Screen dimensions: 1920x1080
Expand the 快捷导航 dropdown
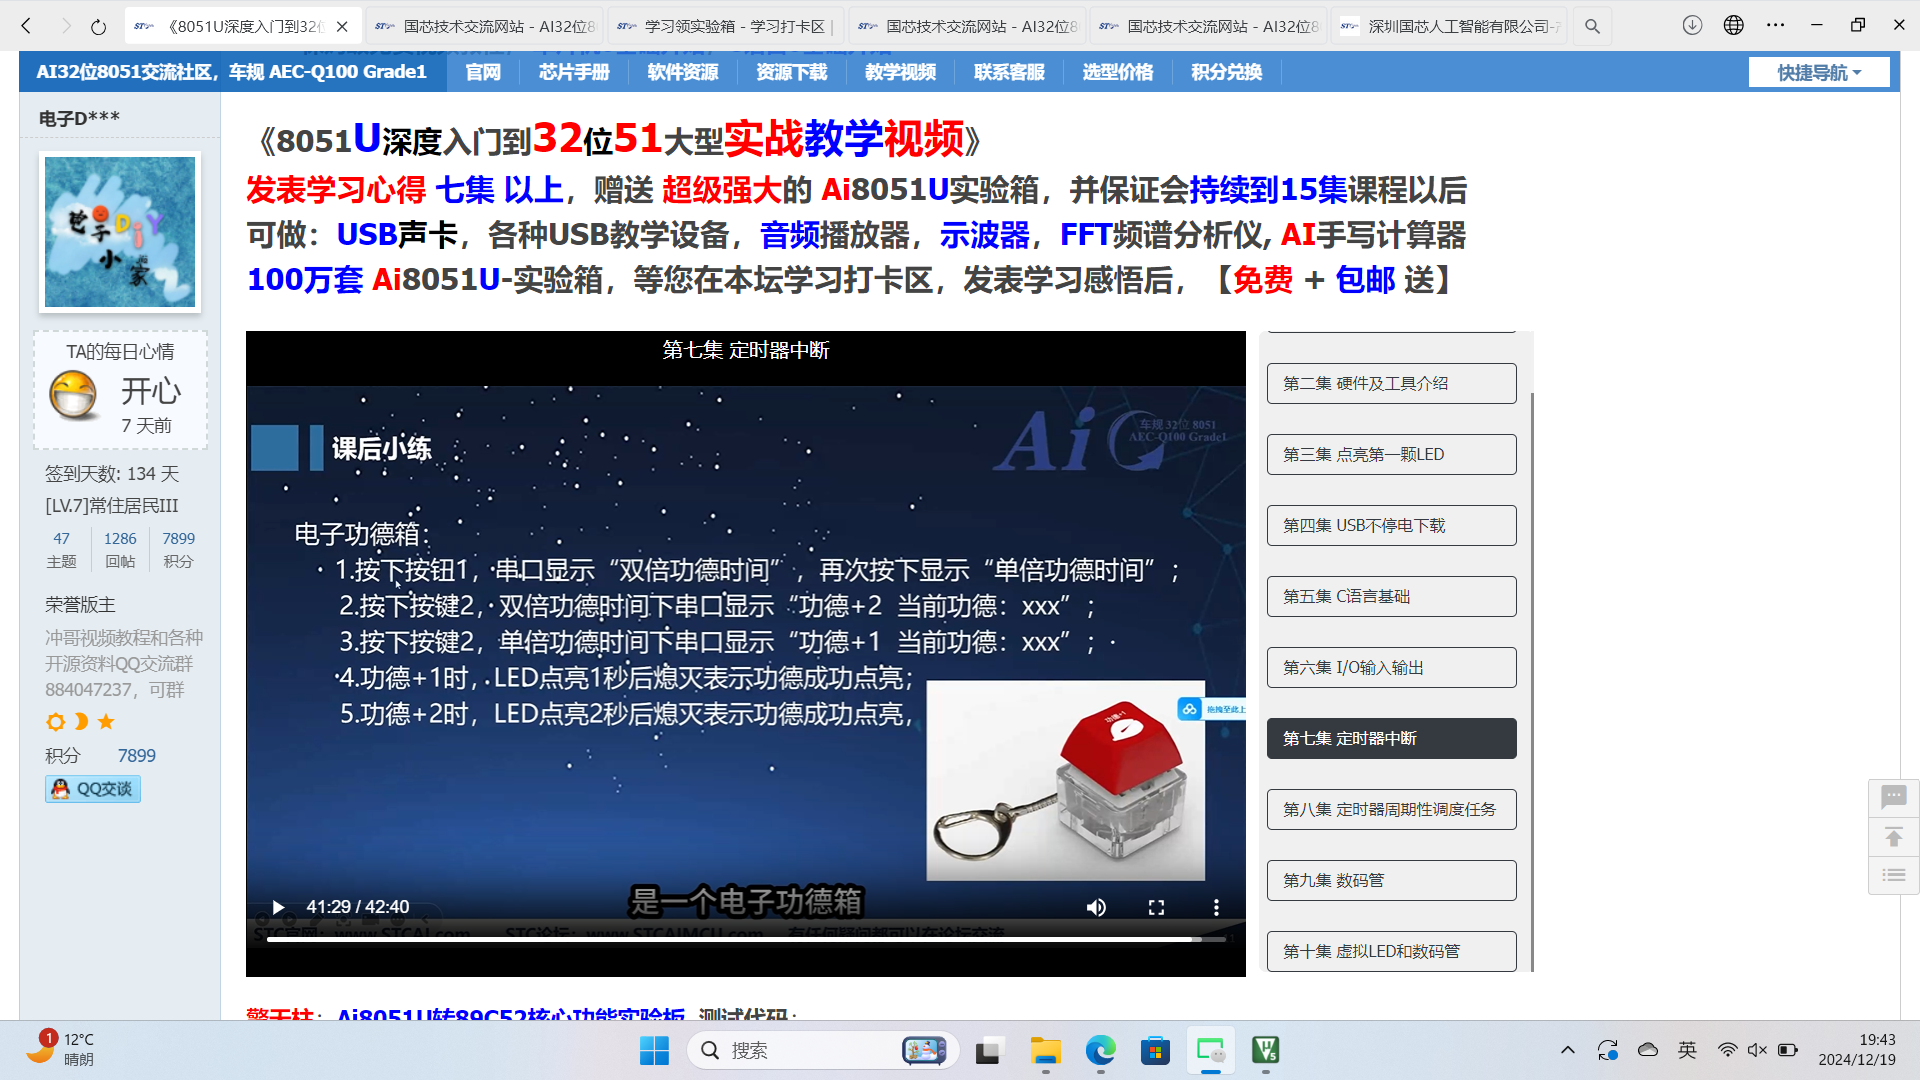[1819, 72]
